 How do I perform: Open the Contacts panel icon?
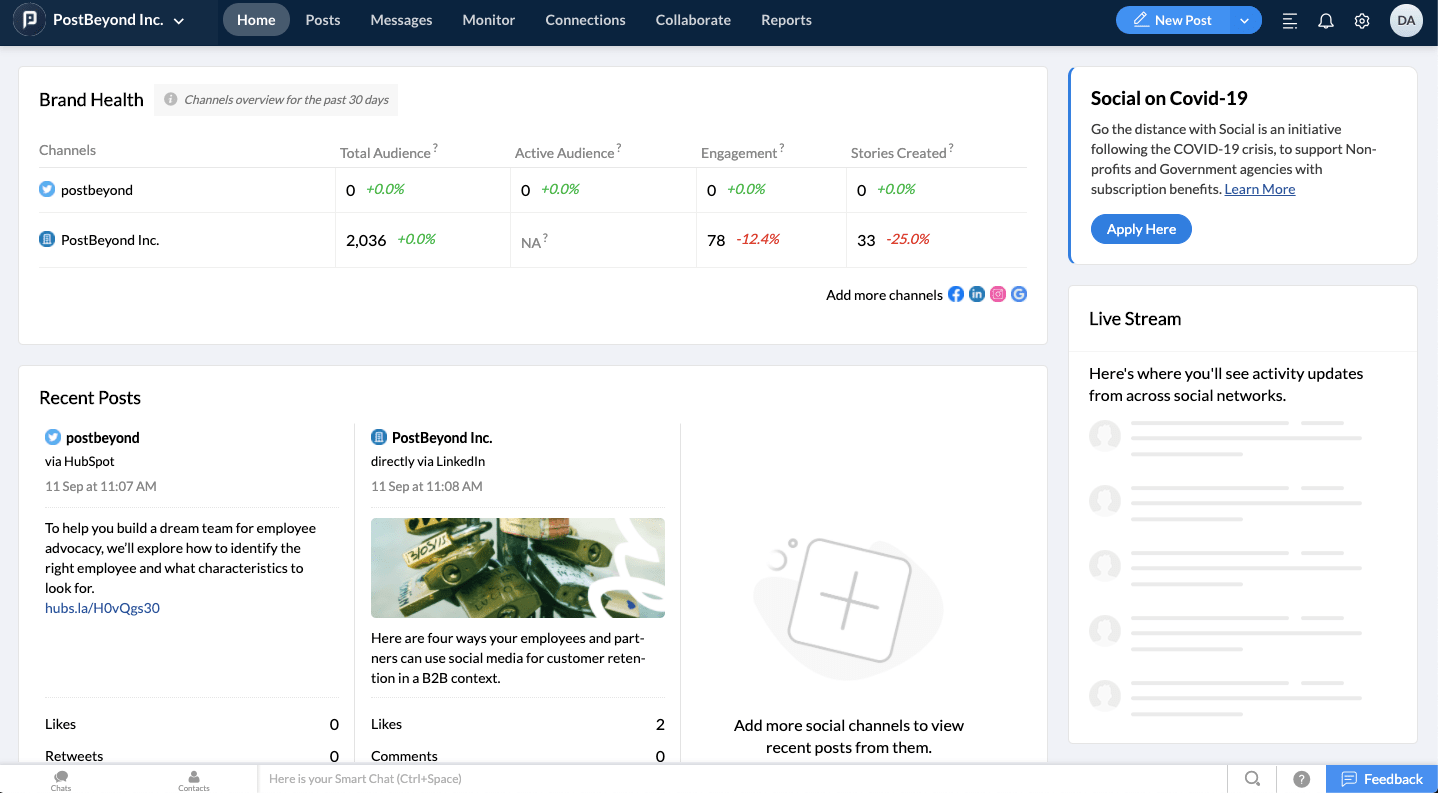[194, 780]
